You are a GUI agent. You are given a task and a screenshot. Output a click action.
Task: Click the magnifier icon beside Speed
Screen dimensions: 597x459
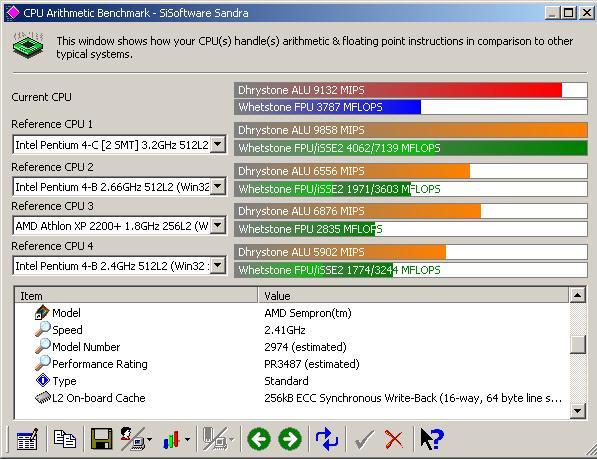point(43,329)
